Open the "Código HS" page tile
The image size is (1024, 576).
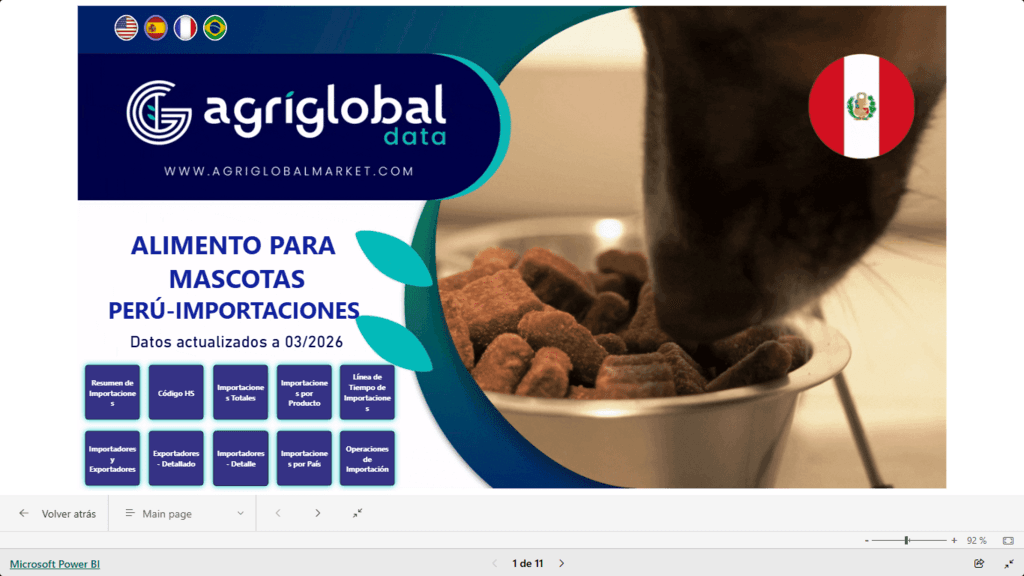176,391
